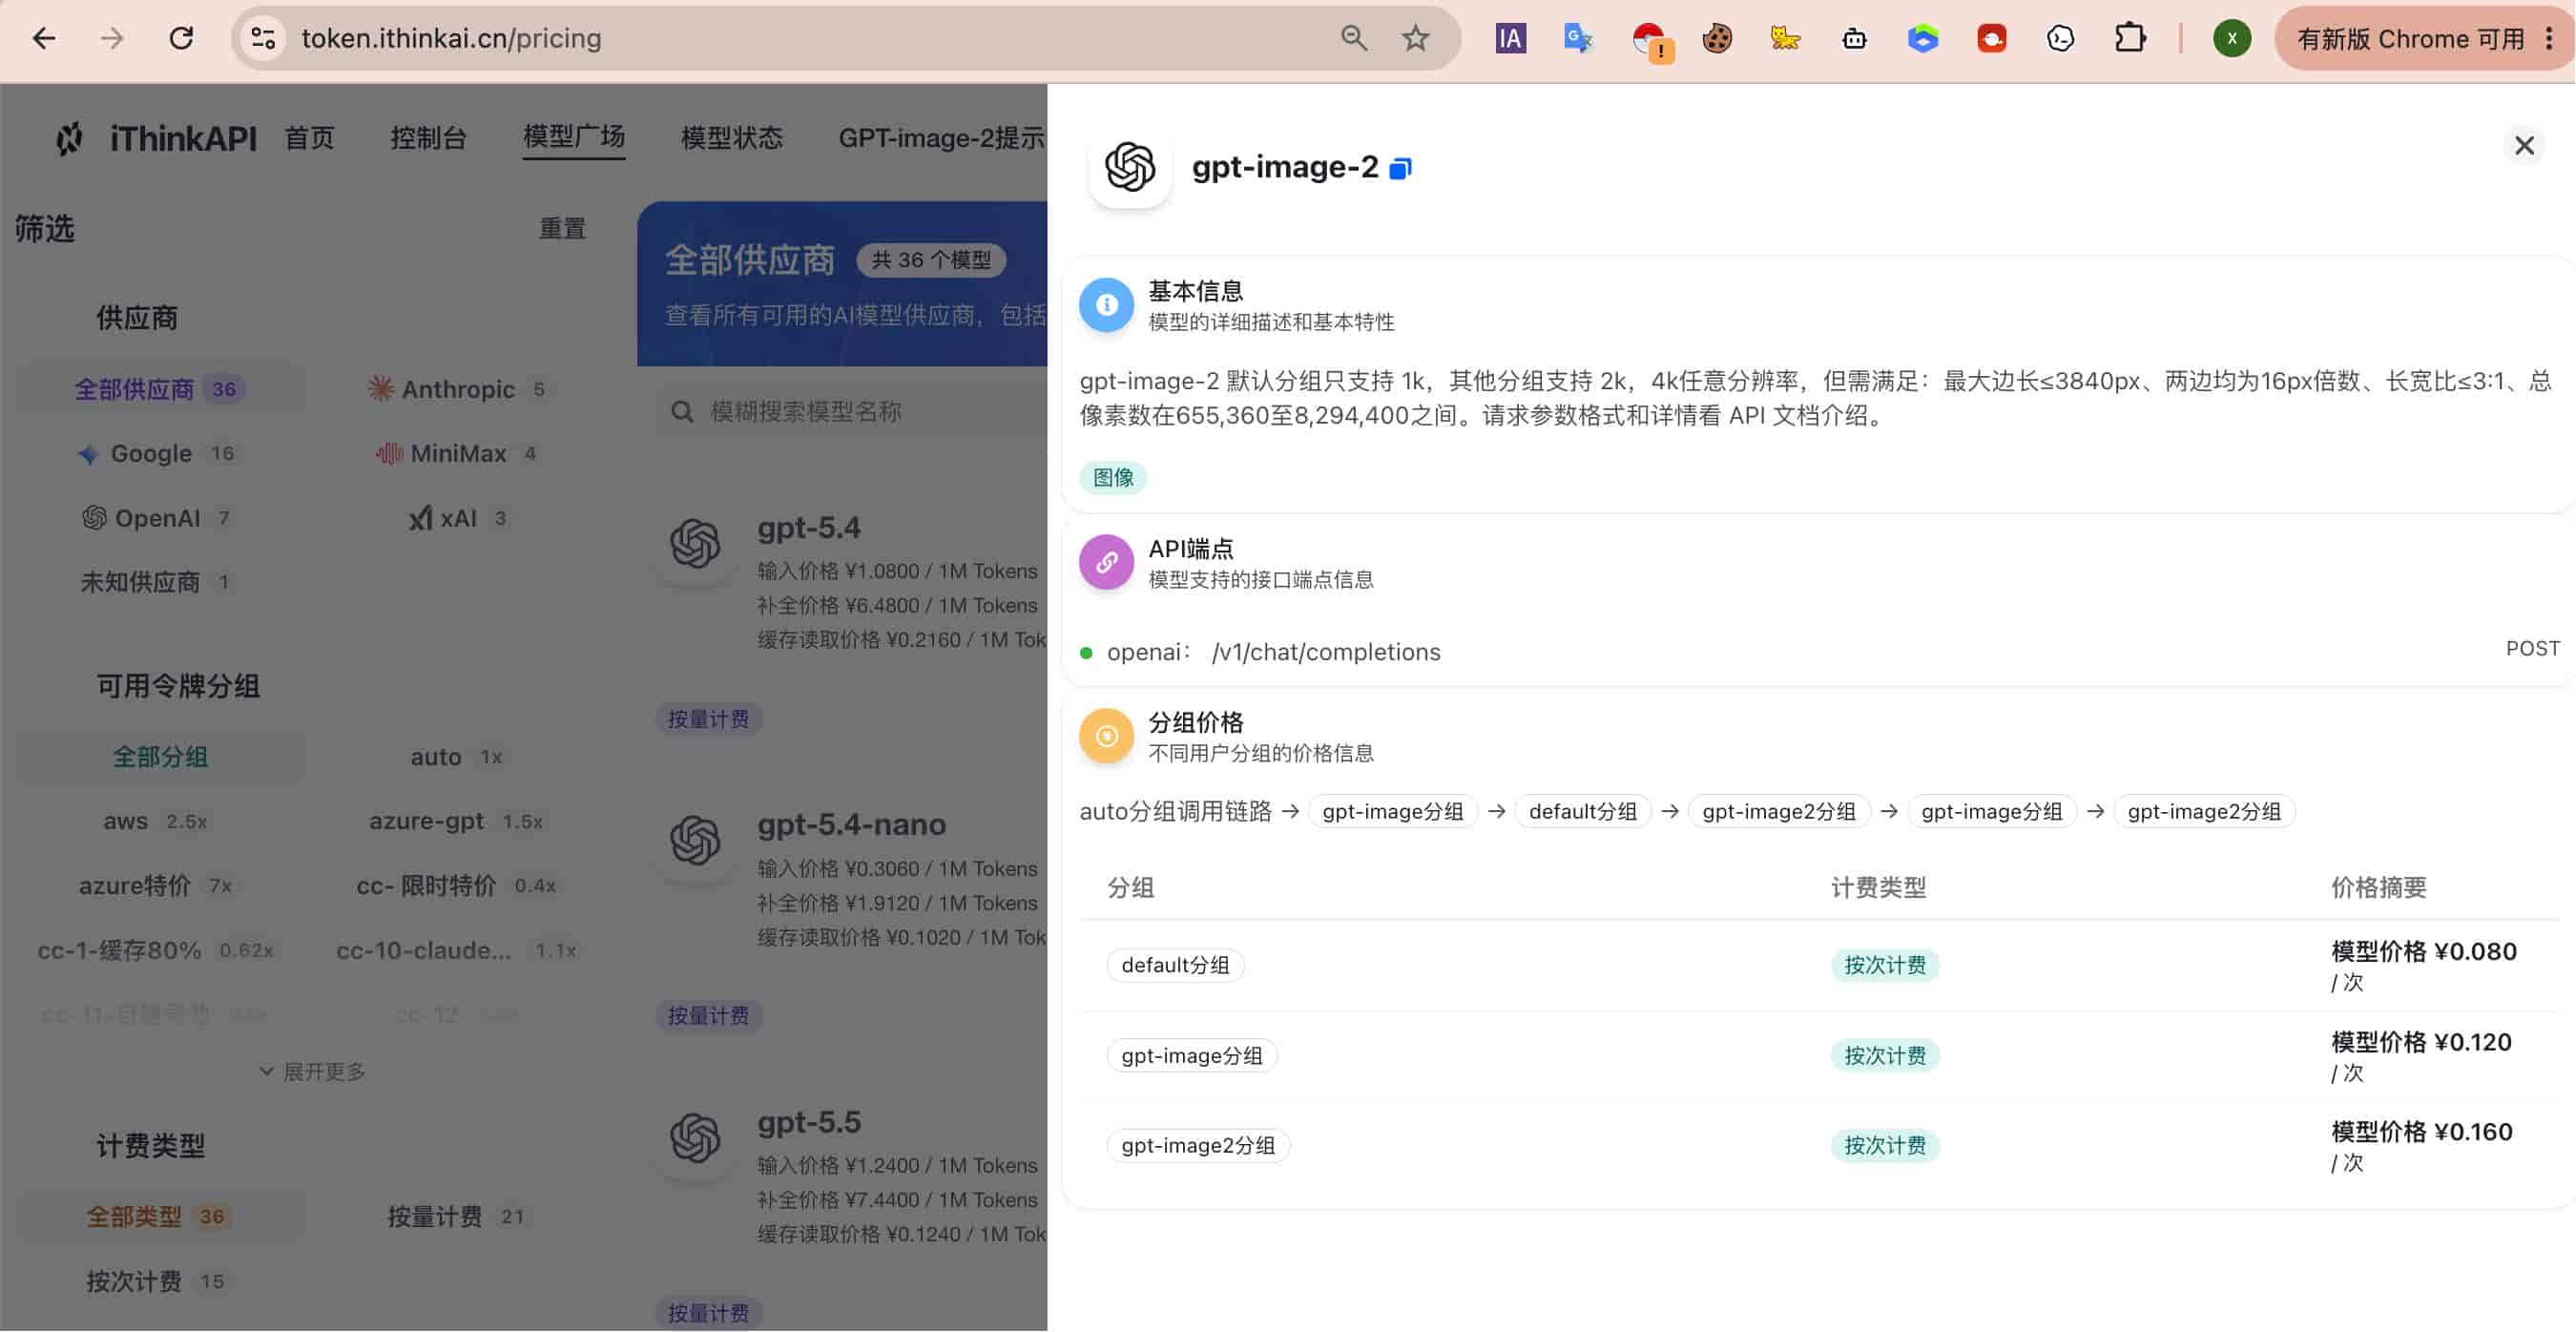The height and width of the screenshot is (1332, 2576).
Task: Click the /v1/chat/completions endpoint
Action: (x=1326, y=652)
